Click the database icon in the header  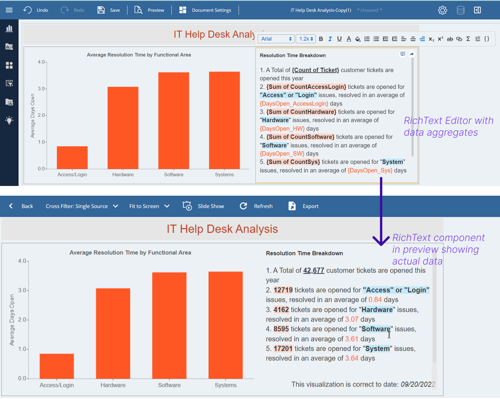pyautogui.click(x=460, y=10)
